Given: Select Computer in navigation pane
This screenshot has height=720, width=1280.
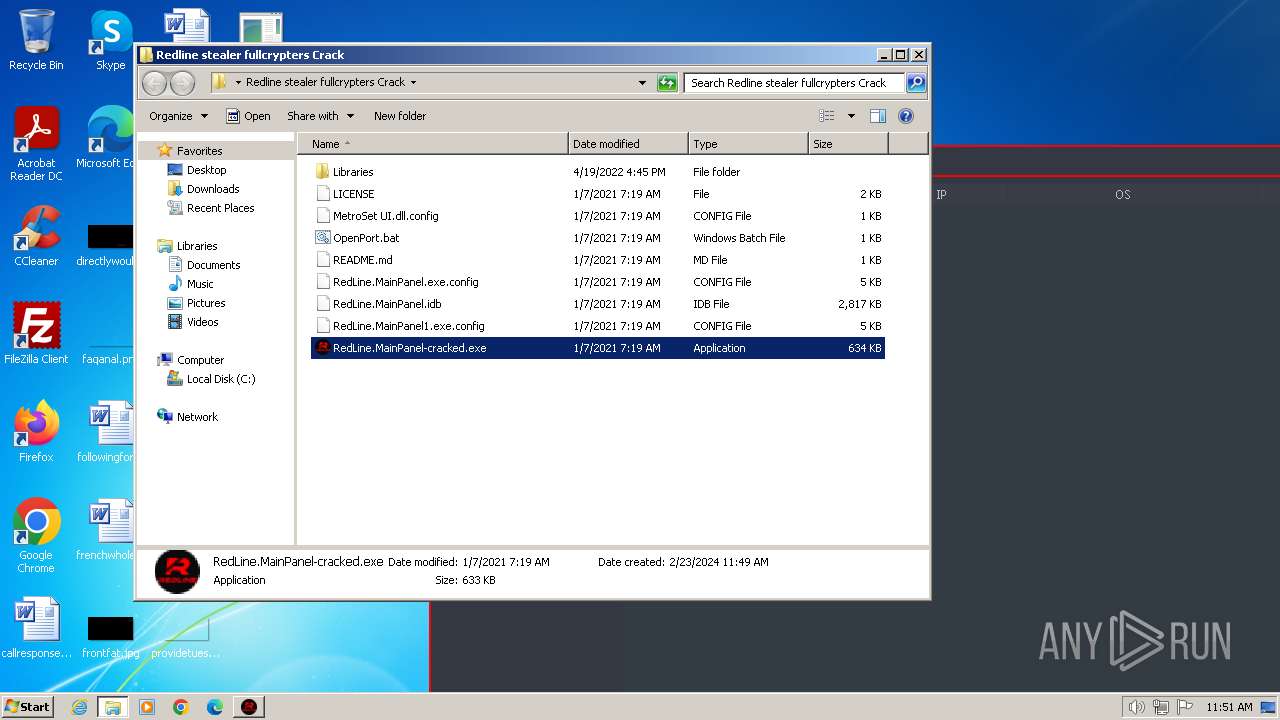Looking at the screenshot, I should click(200, 360).
